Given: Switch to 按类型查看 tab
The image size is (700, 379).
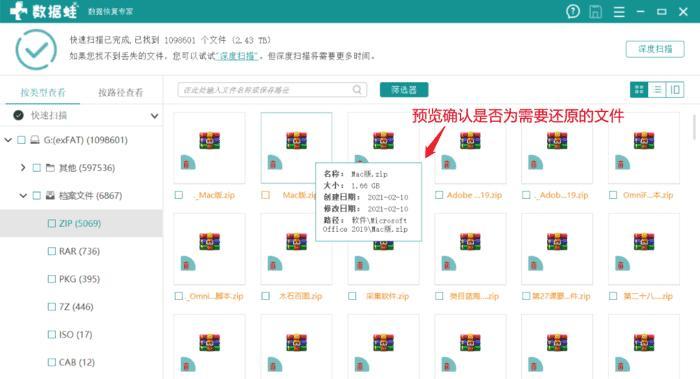Looking at the screenshot, I should (43, 92).
